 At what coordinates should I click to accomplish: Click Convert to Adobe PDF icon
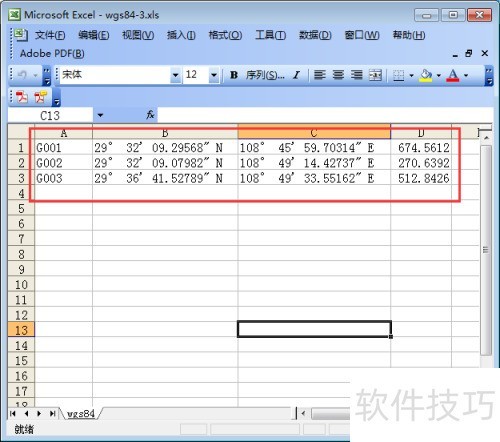[22, 98]
